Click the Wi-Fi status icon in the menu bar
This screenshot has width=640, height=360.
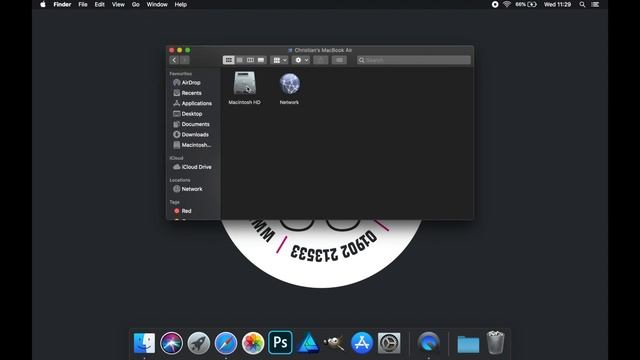pyautogui.click(x=507, y=4)
